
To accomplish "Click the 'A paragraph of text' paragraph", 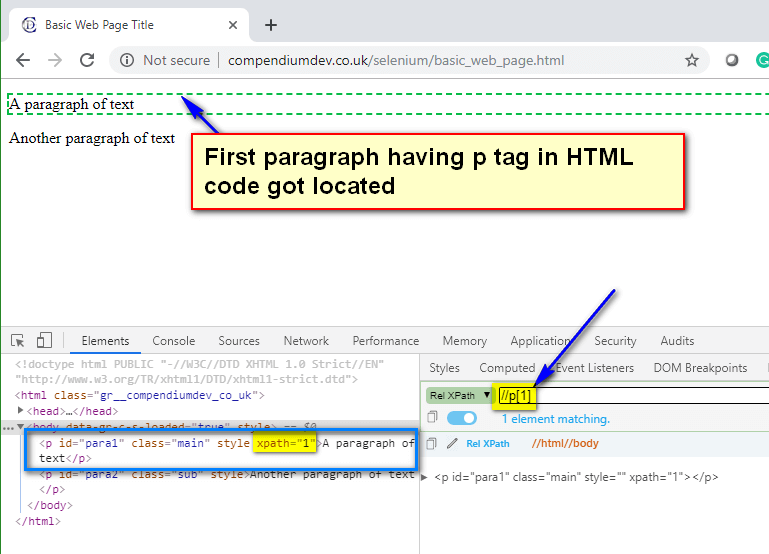I will (x=72, y=104).
